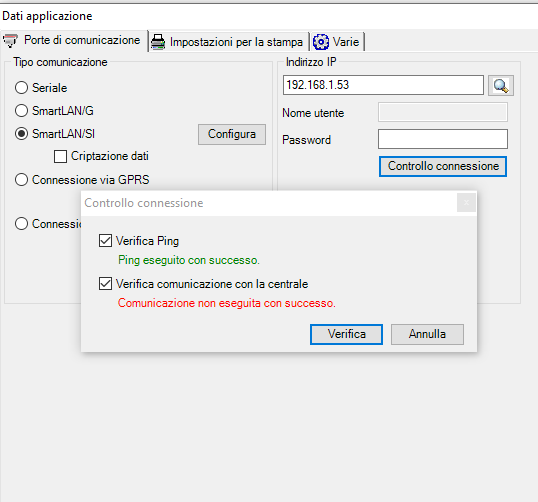Click the port icon on Porte di comunicazione tab
Screen dimensions: 538x502
coord(10,40)
